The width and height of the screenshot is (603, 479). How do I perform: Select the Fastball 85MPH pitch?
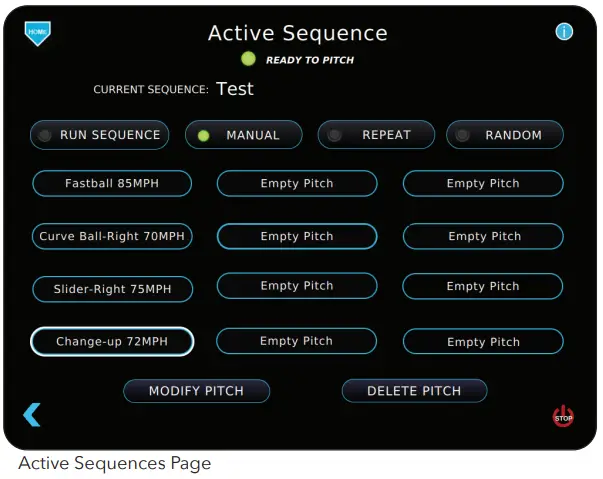(112, 184)
